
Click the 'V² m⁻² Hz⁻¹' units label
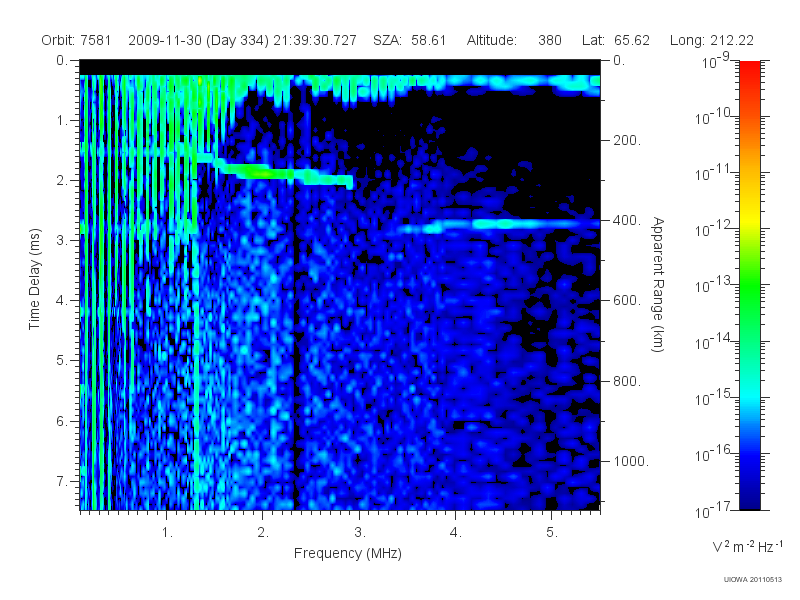coord(747,546)
